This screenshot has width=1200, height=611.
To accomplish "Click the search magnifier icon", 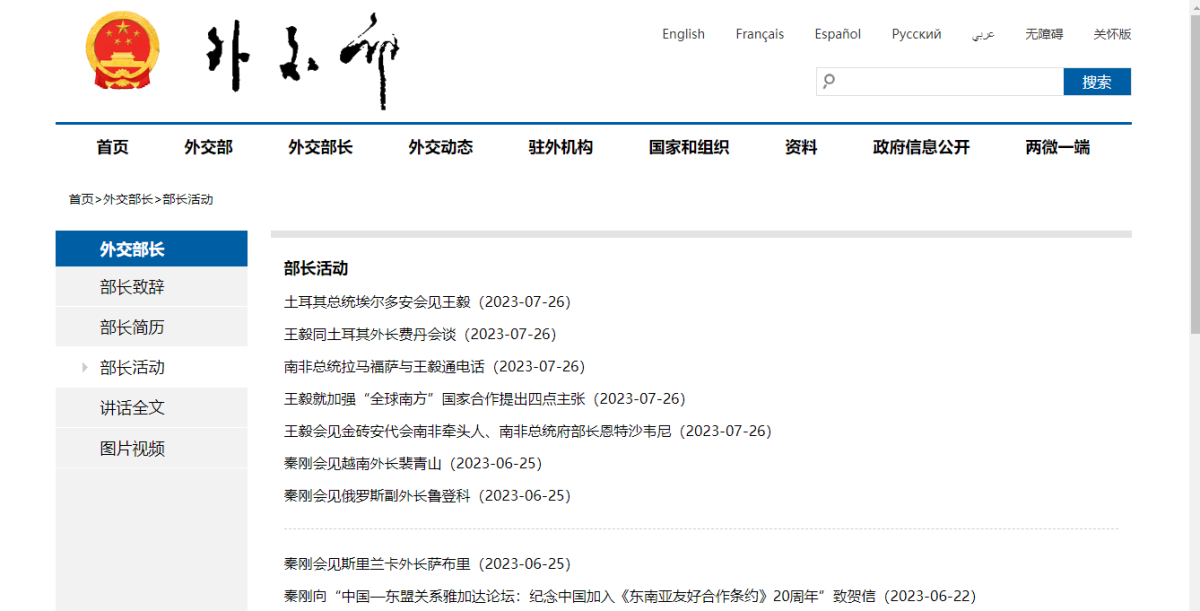I will tap(829, 82).
